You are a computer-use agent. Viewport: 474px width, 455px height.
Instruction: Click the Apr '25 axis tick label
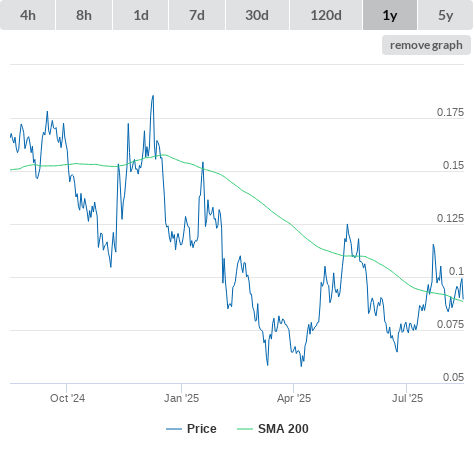coord(294,398)
